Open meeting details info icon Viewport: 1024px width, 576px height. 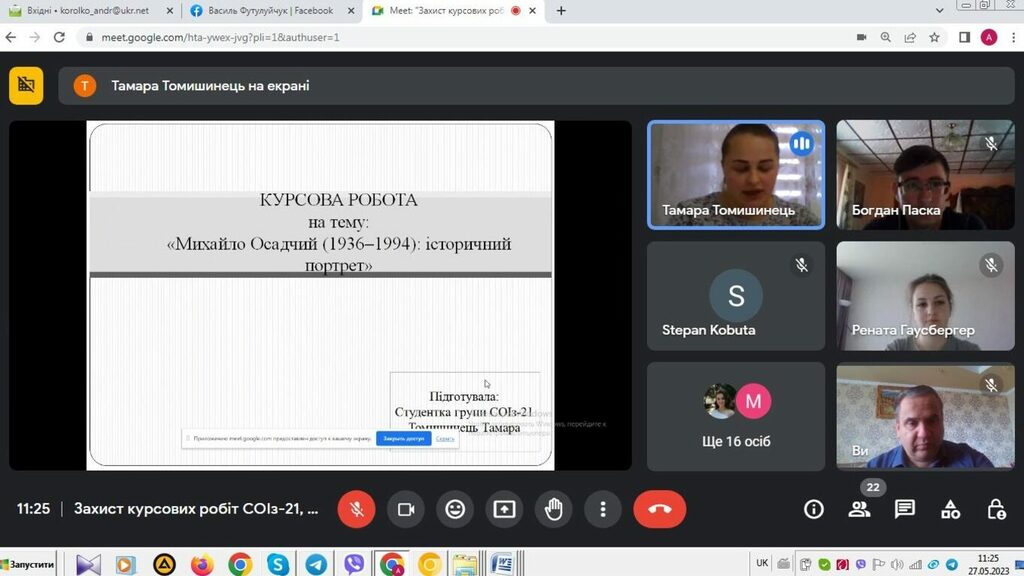point(814,509)
